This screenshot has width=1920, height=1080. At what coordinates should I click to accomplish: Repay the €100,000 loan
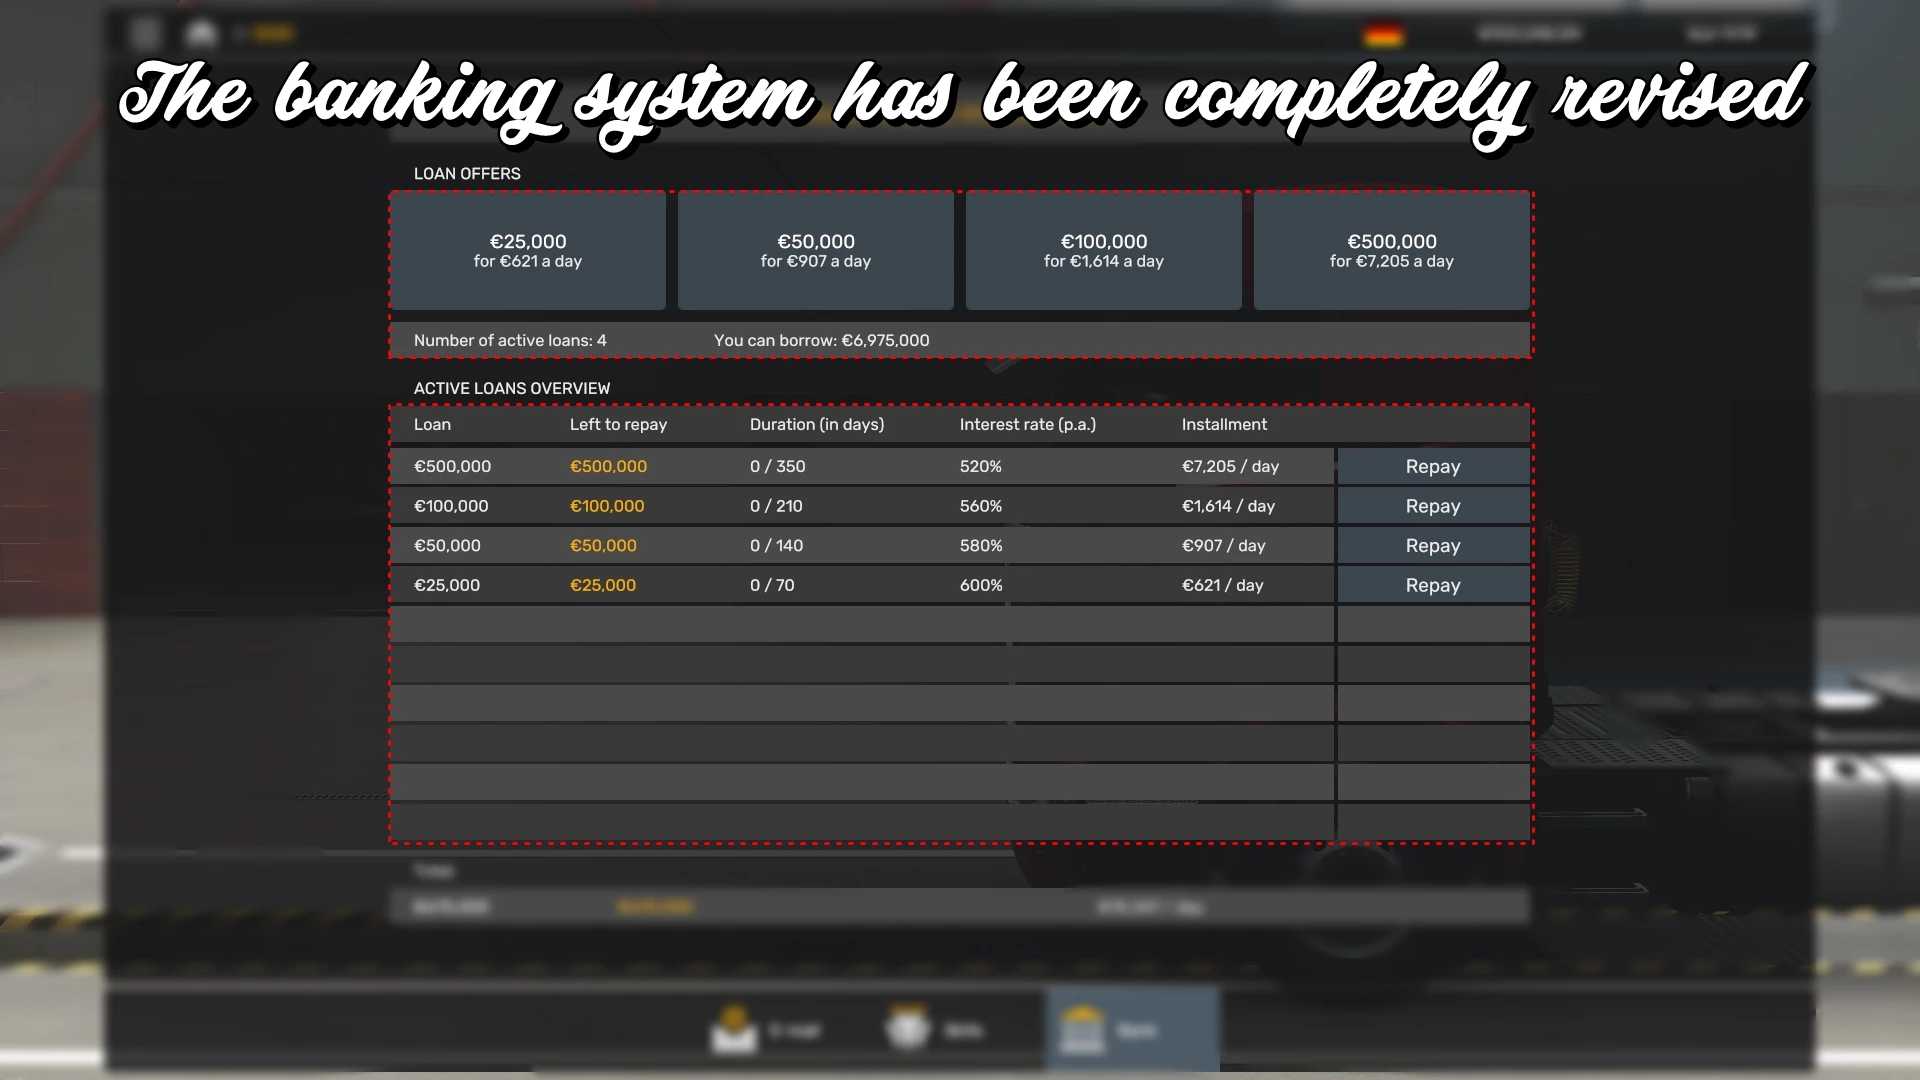[x=1432, y=506]
